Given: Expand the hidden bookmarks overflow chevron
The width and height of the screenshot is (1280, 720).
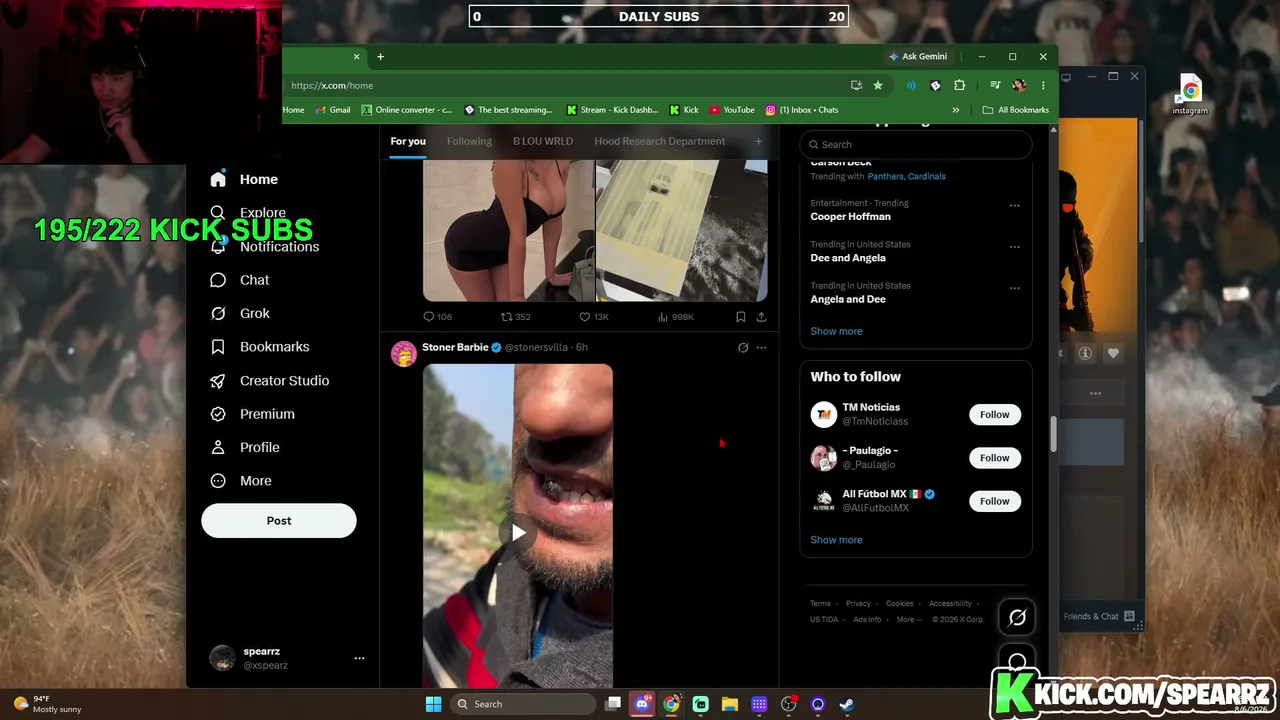Looking at the screenshot, I should point(956,110).
